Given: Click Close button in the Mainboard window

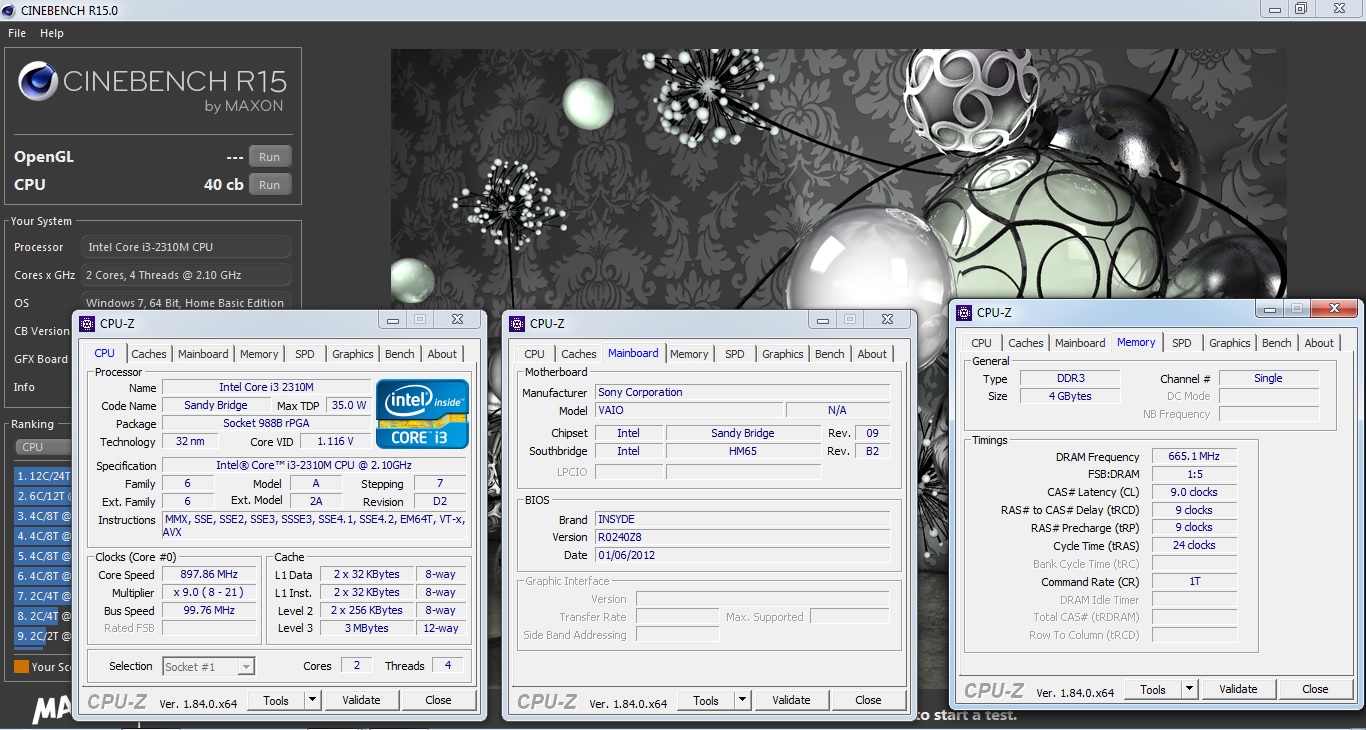Looking at the screenshot, I should (x=868, y=700).
